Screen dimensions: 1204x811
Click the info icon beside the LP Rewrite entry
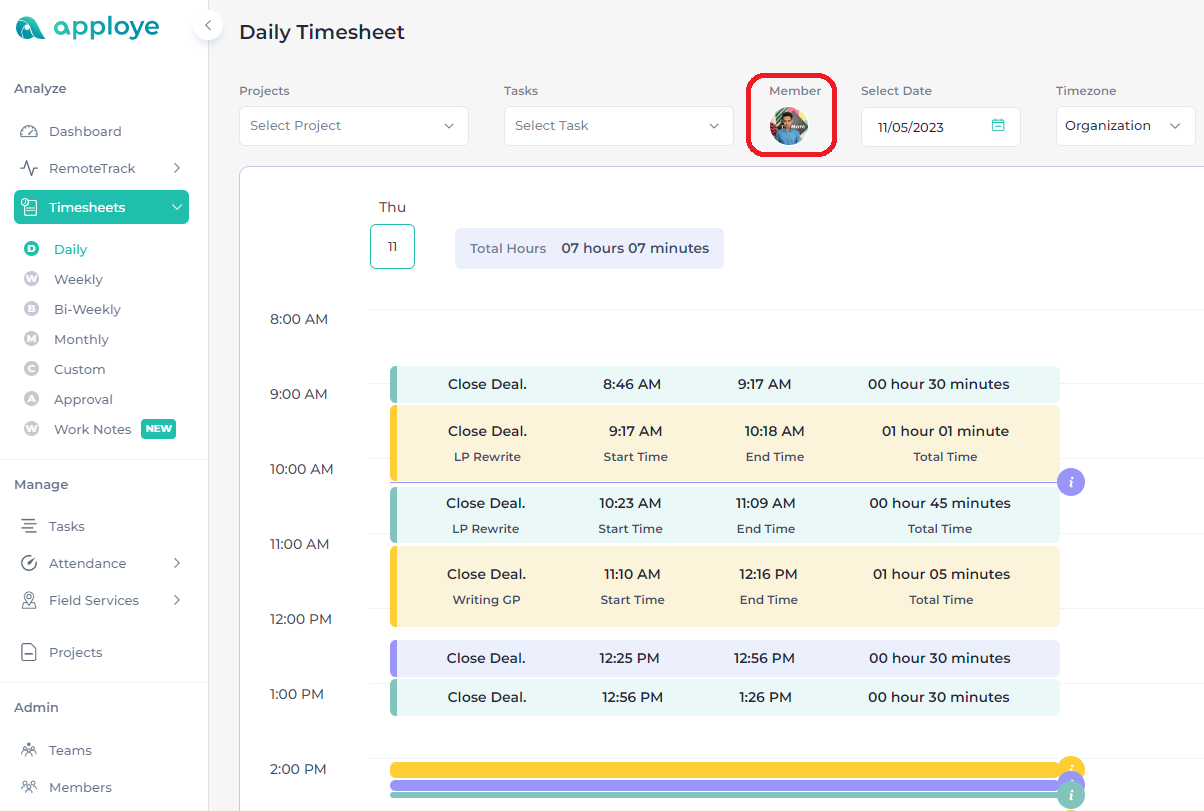(1071, 481)
